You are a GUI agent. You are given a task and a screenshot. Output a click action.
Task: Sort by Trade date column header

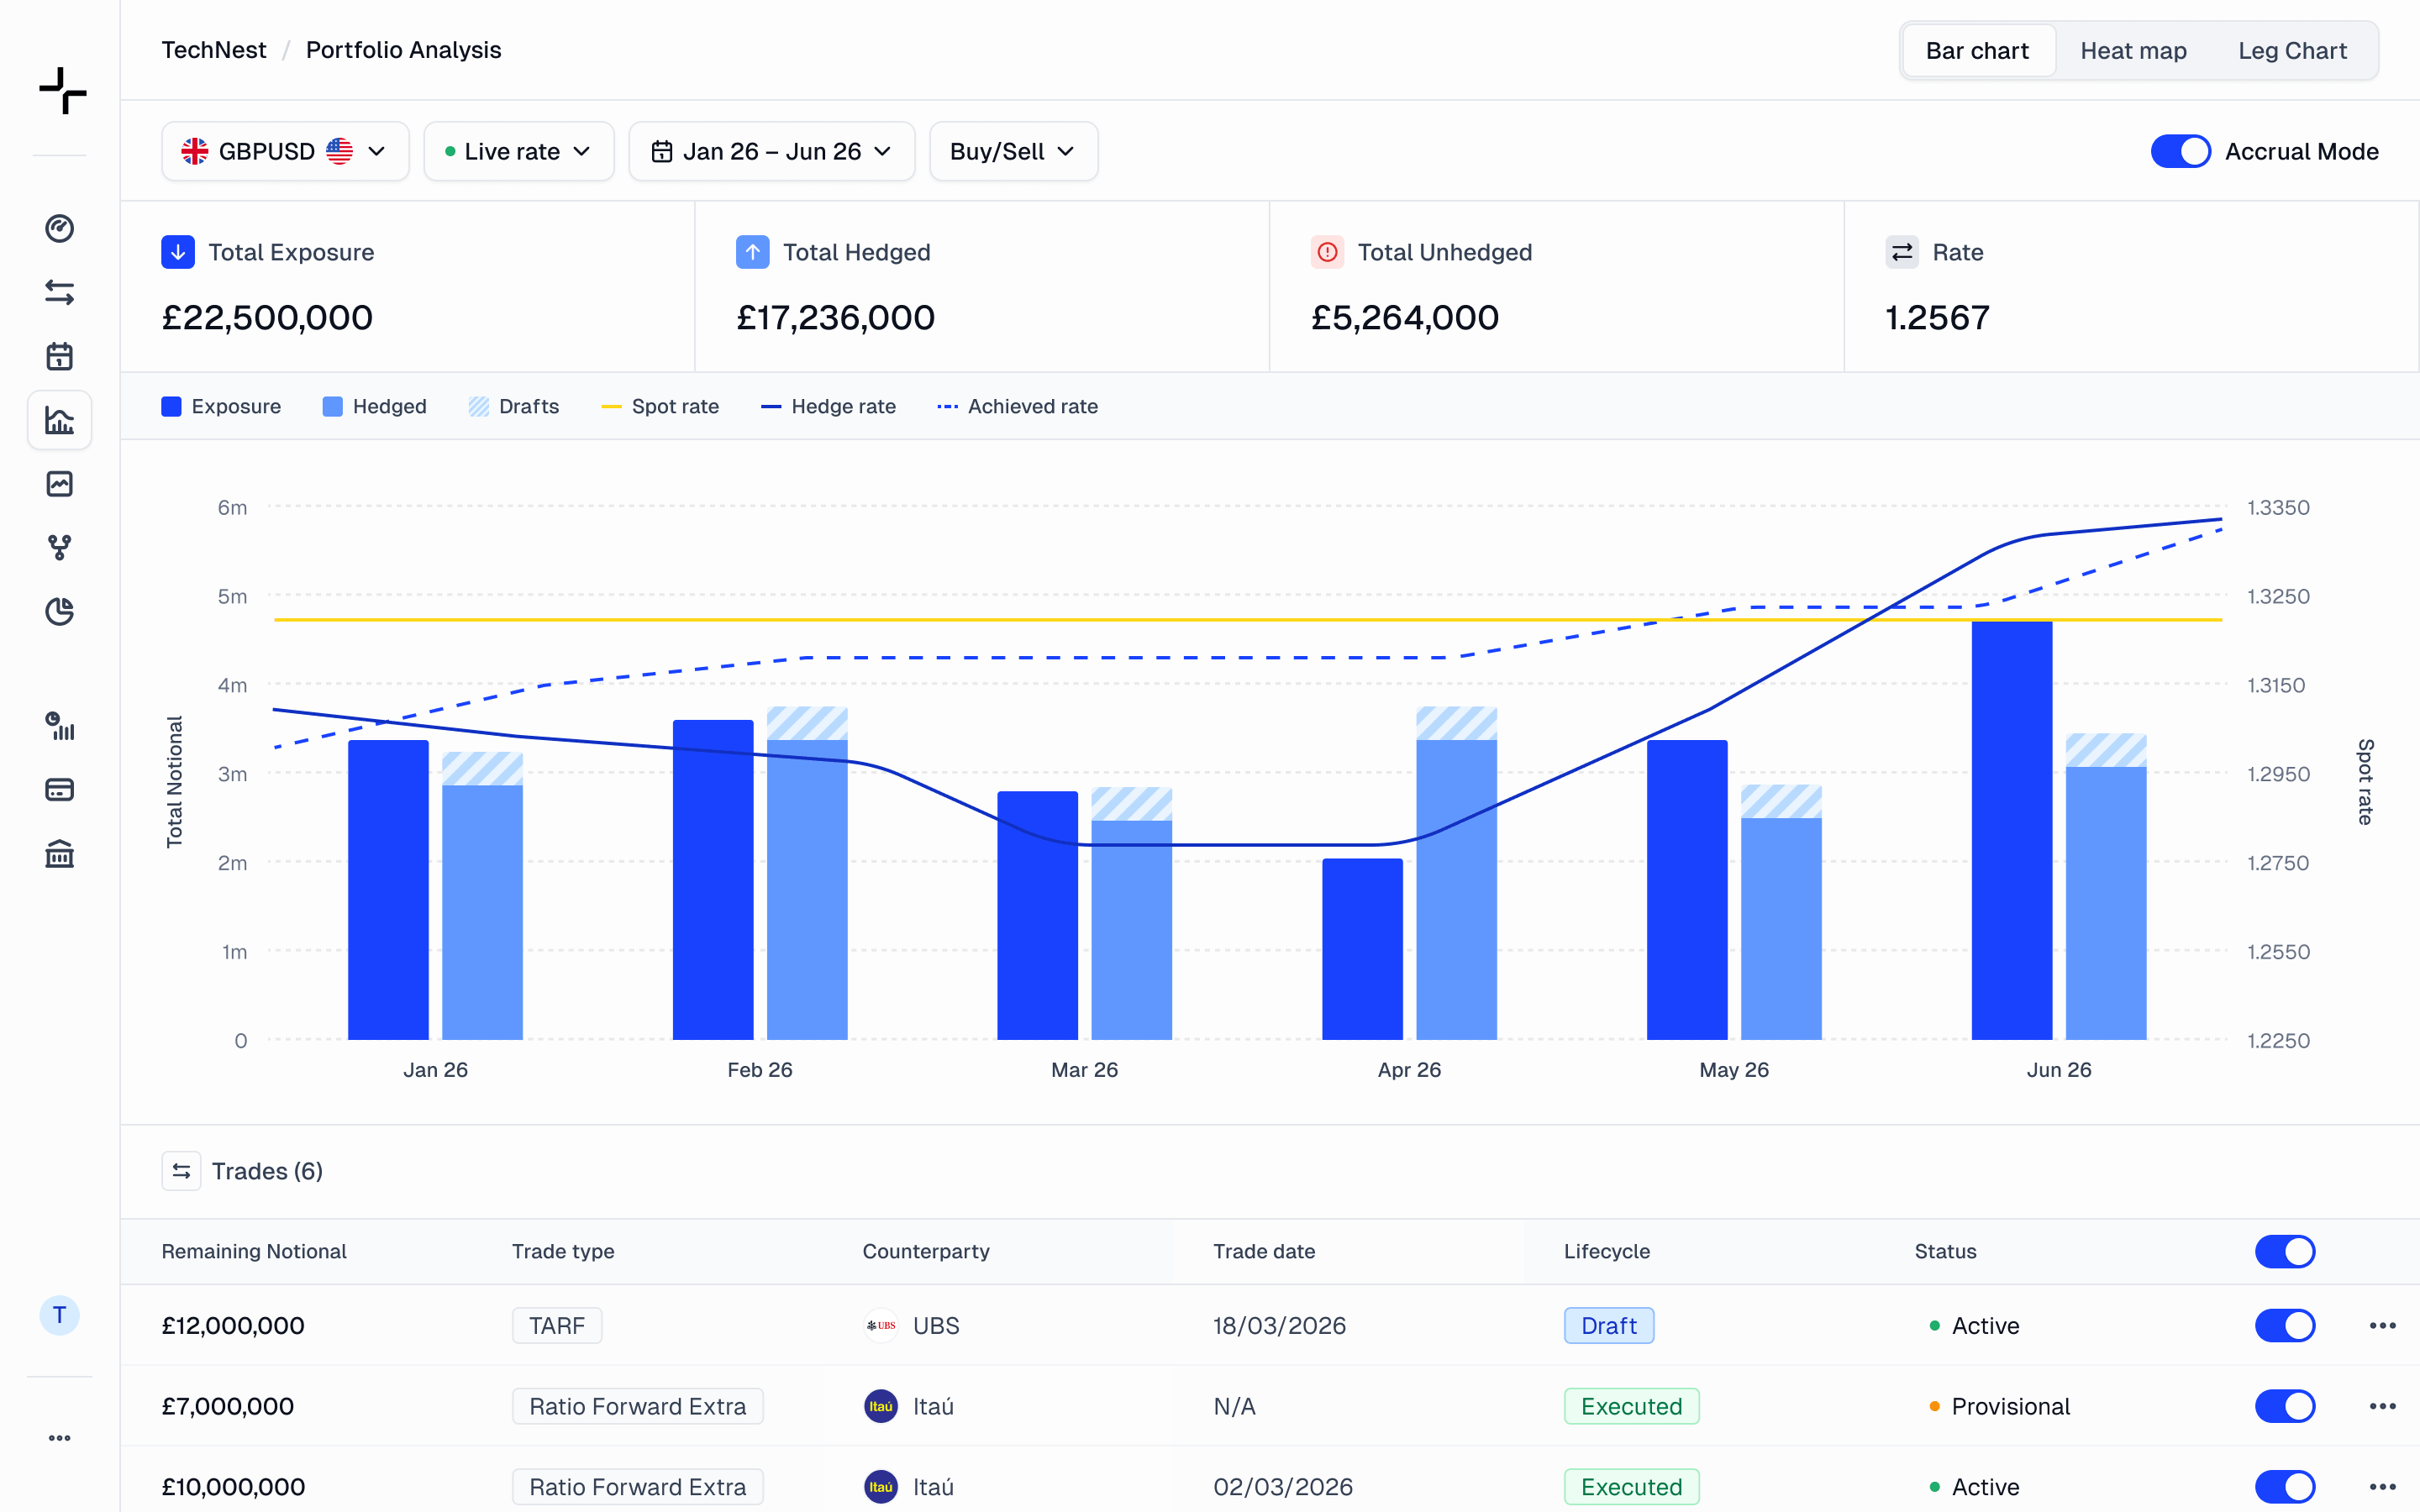1264,1251
